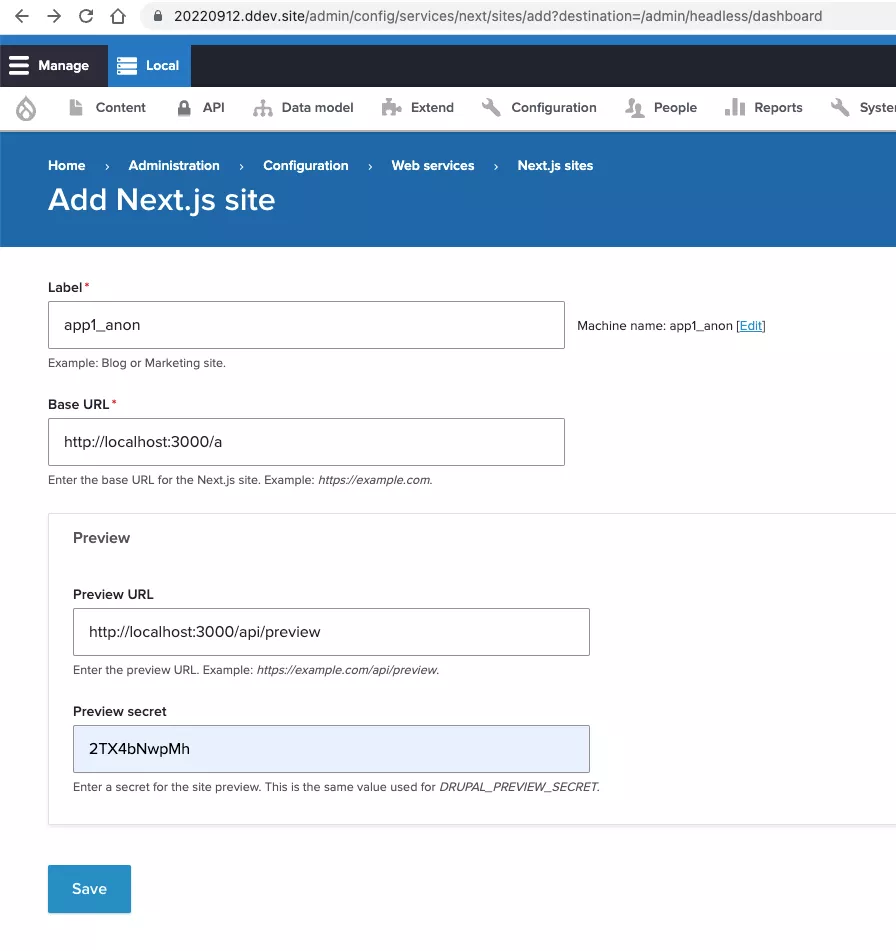Open the API menu item
The height and width of the screenshot is (951, 896).
coord(200,108)
